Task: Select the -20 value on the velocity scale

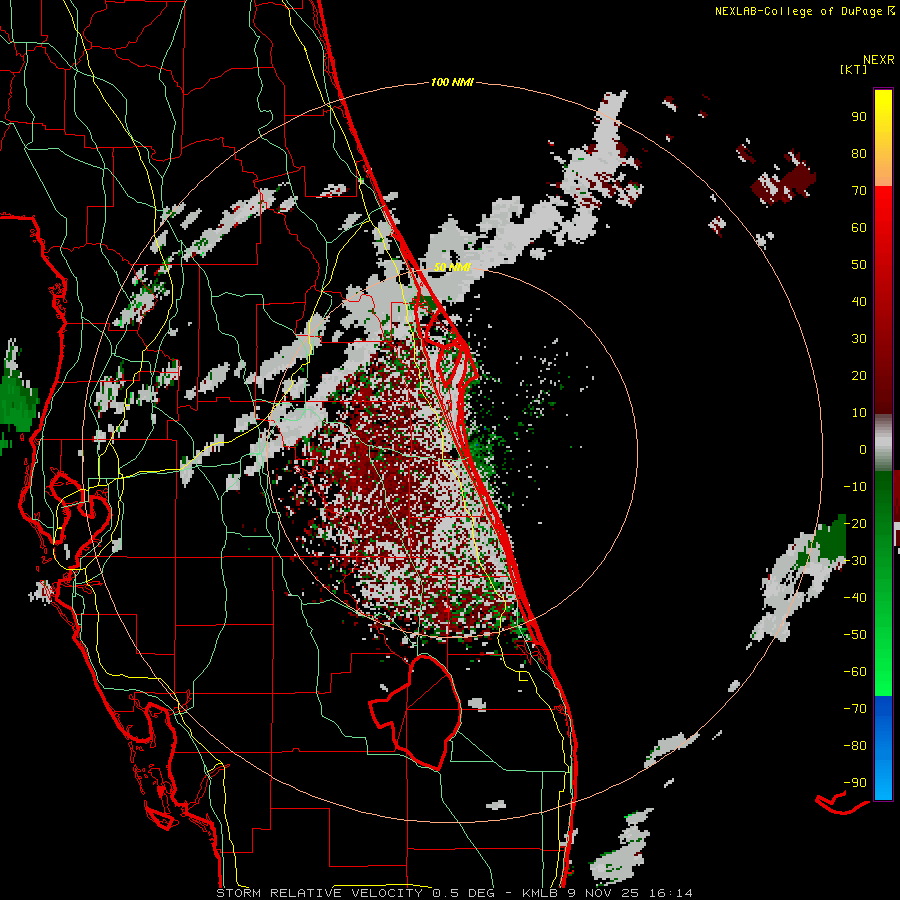Action: click(855, 523)
